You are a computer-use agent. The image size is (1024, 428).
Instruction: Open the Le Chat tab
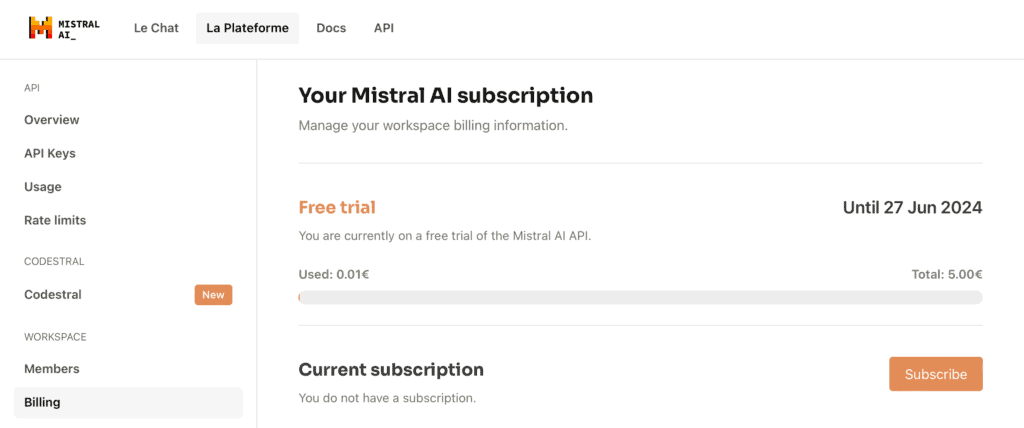pos(156,28)
